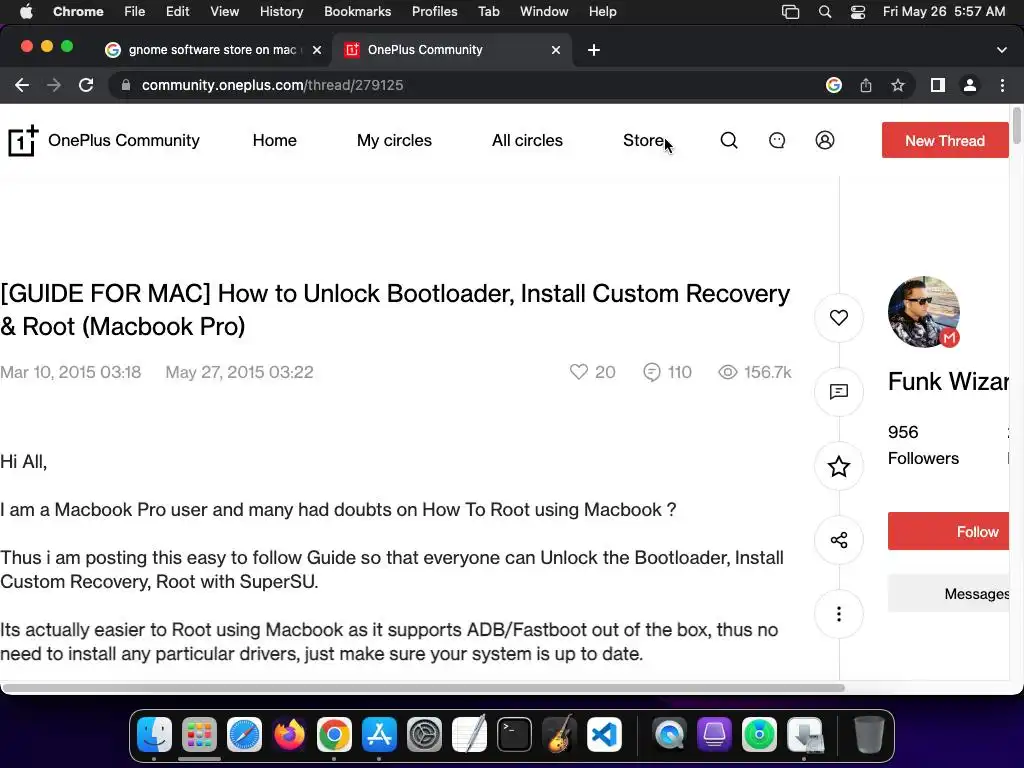
Task: Open All circles page
Action: tap(527, 140)
